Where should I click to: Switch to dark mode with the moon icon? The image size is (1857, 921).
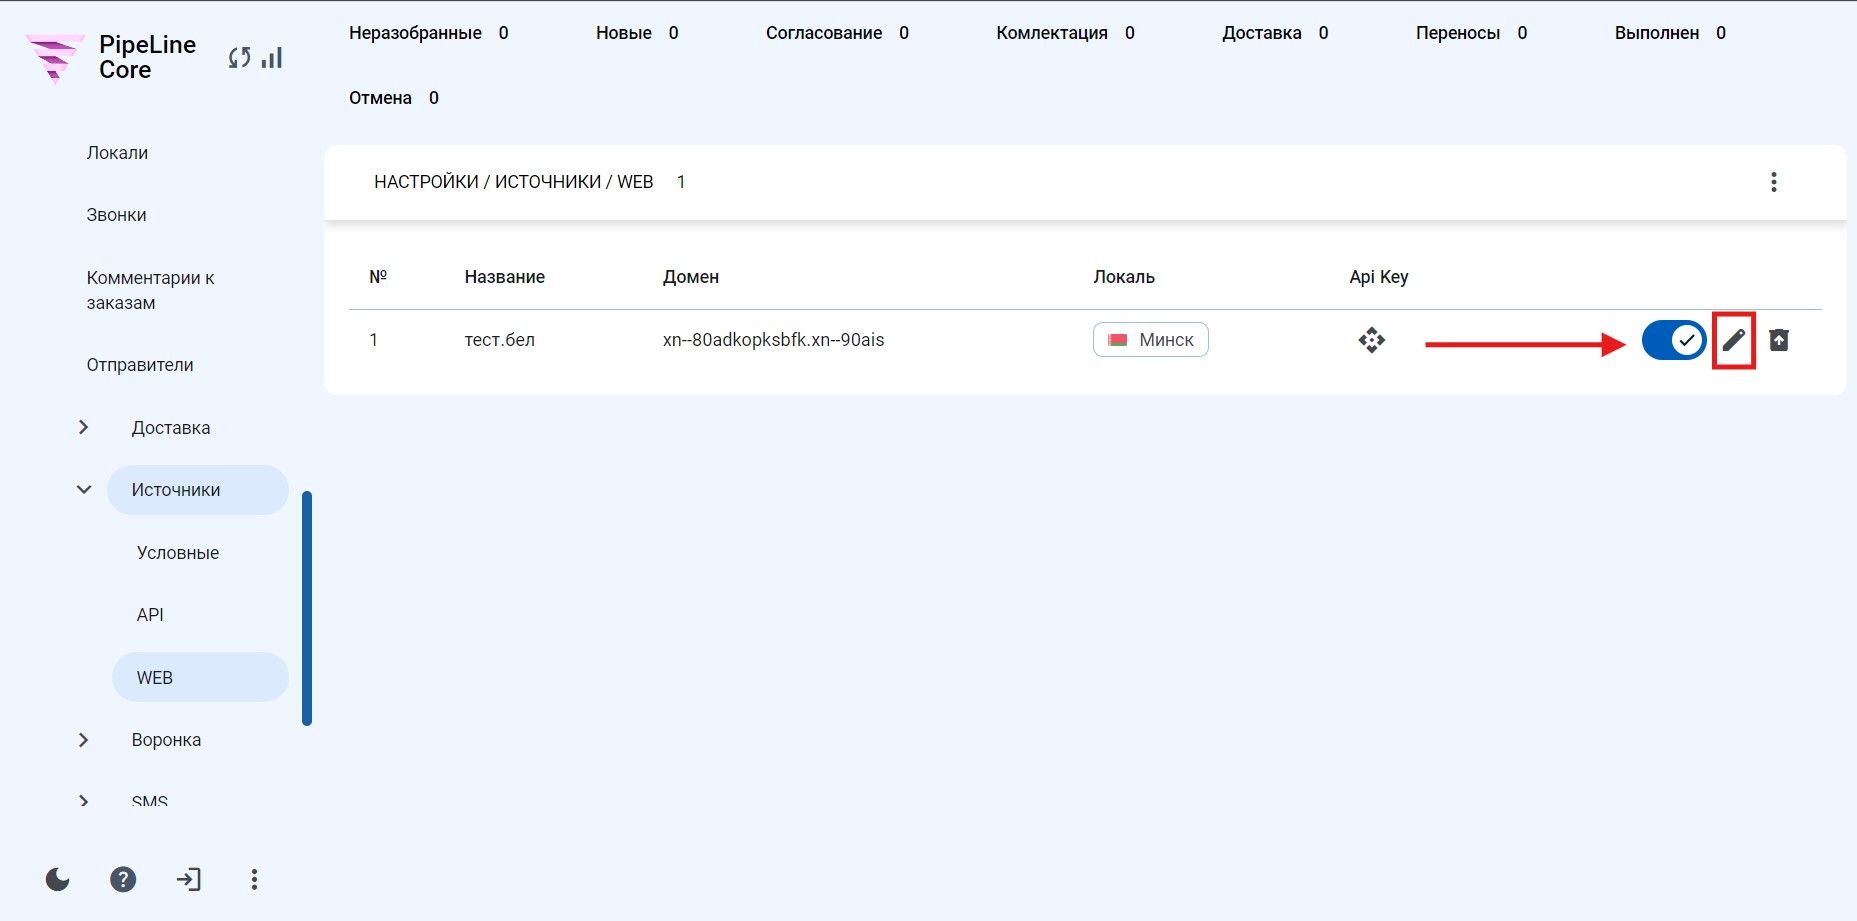[58, 879]
